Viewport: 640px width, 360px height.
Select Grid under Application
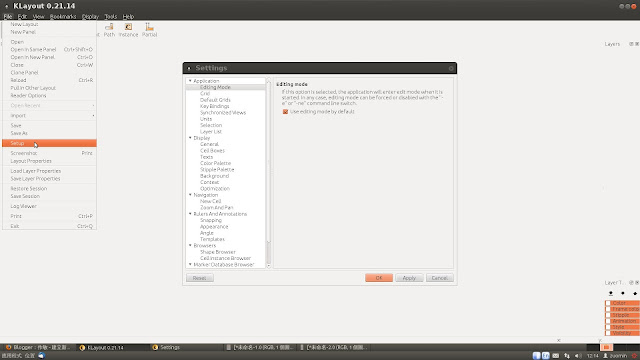tap(205, 93)
